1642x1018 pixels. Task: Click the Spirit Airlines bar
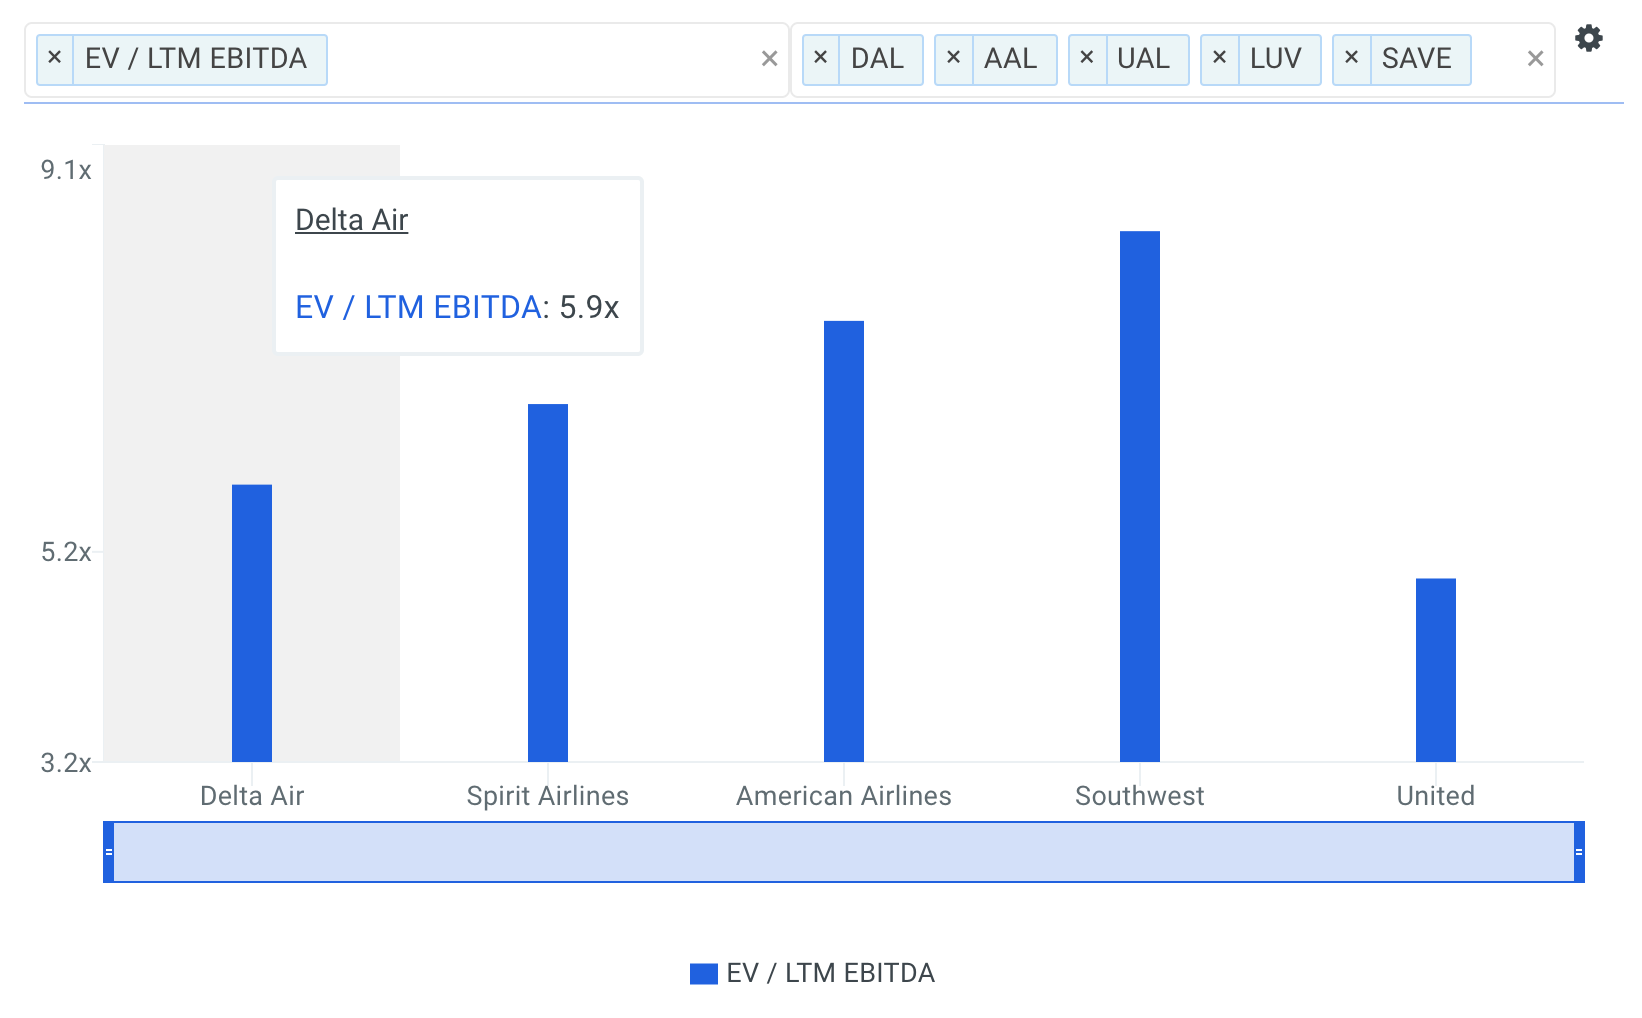[x=548, y=583]
